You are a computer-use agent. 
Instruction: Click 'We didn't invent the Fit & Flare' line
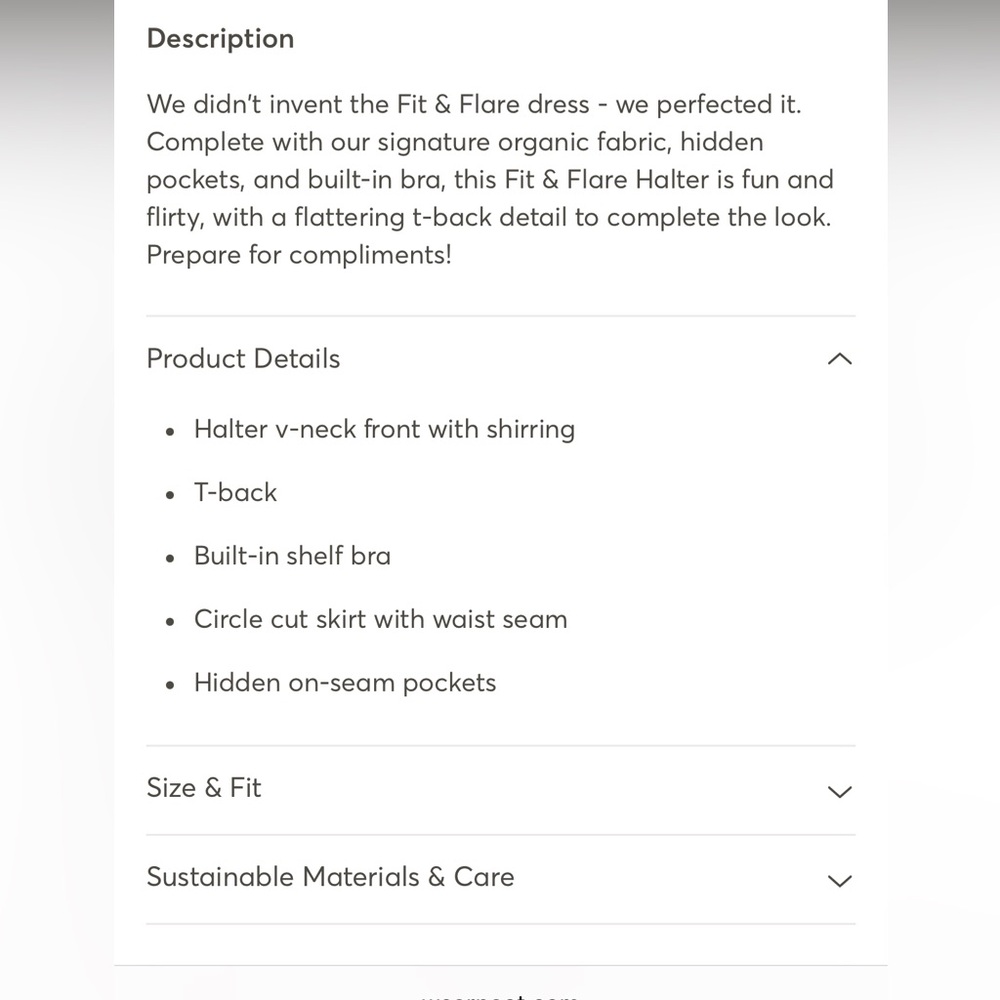368,104
